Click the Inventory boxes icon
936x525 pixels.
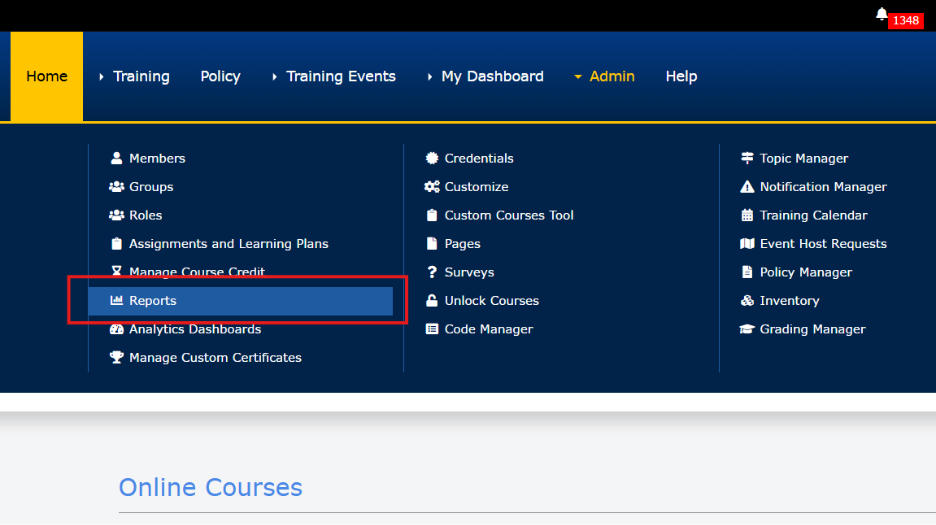pyautogui.click(x=747, y=300)
